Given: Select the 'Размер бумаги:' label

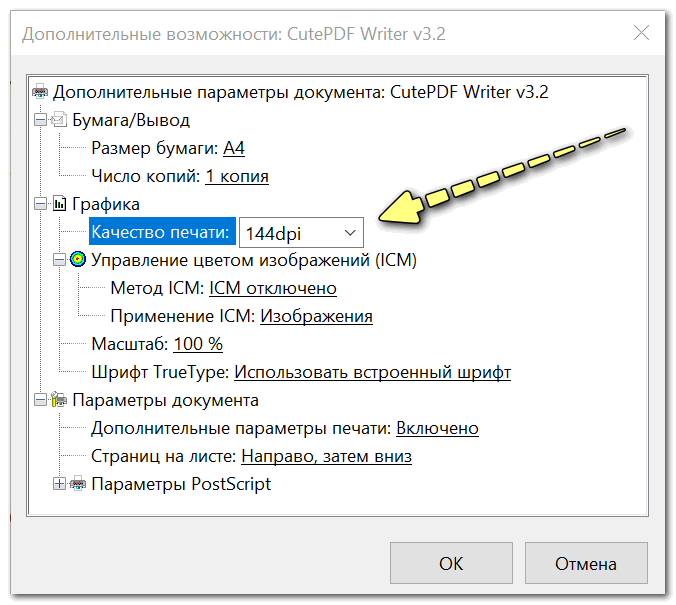Looking at the screenshot, I should point(155,148).
